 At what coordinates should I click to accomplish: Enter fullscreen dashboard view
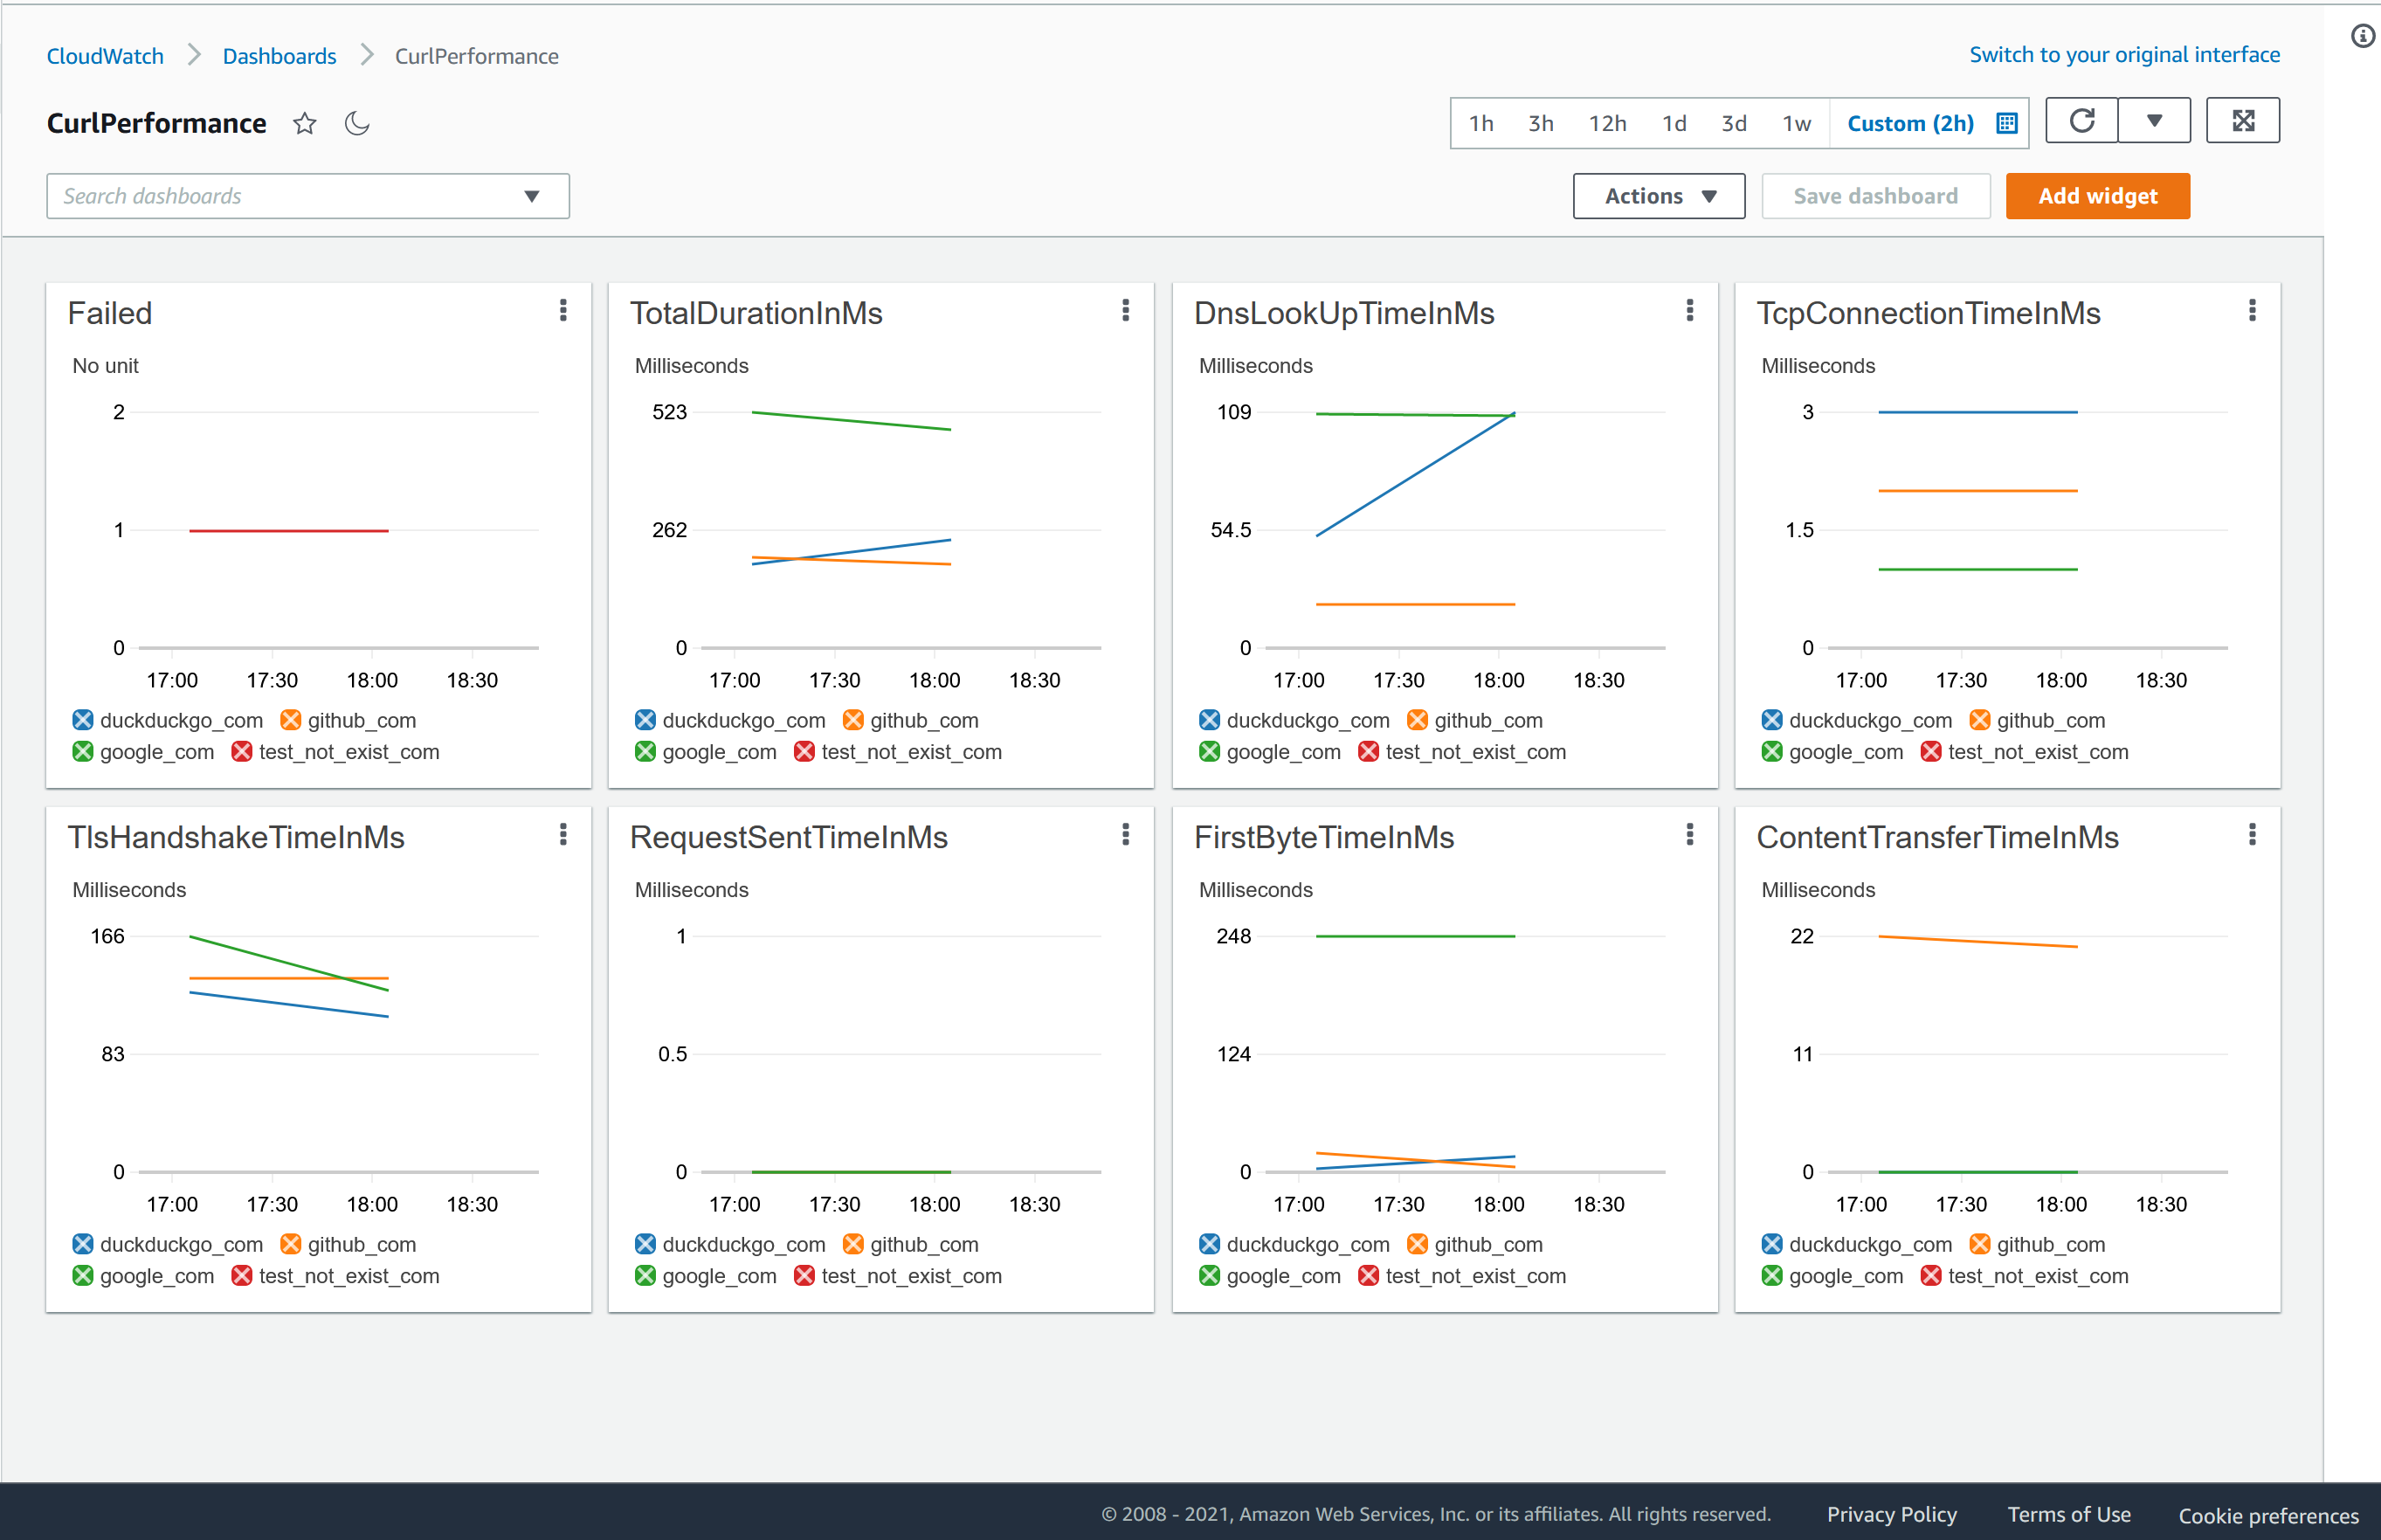pyautogui.click(x=2243, y=121)
